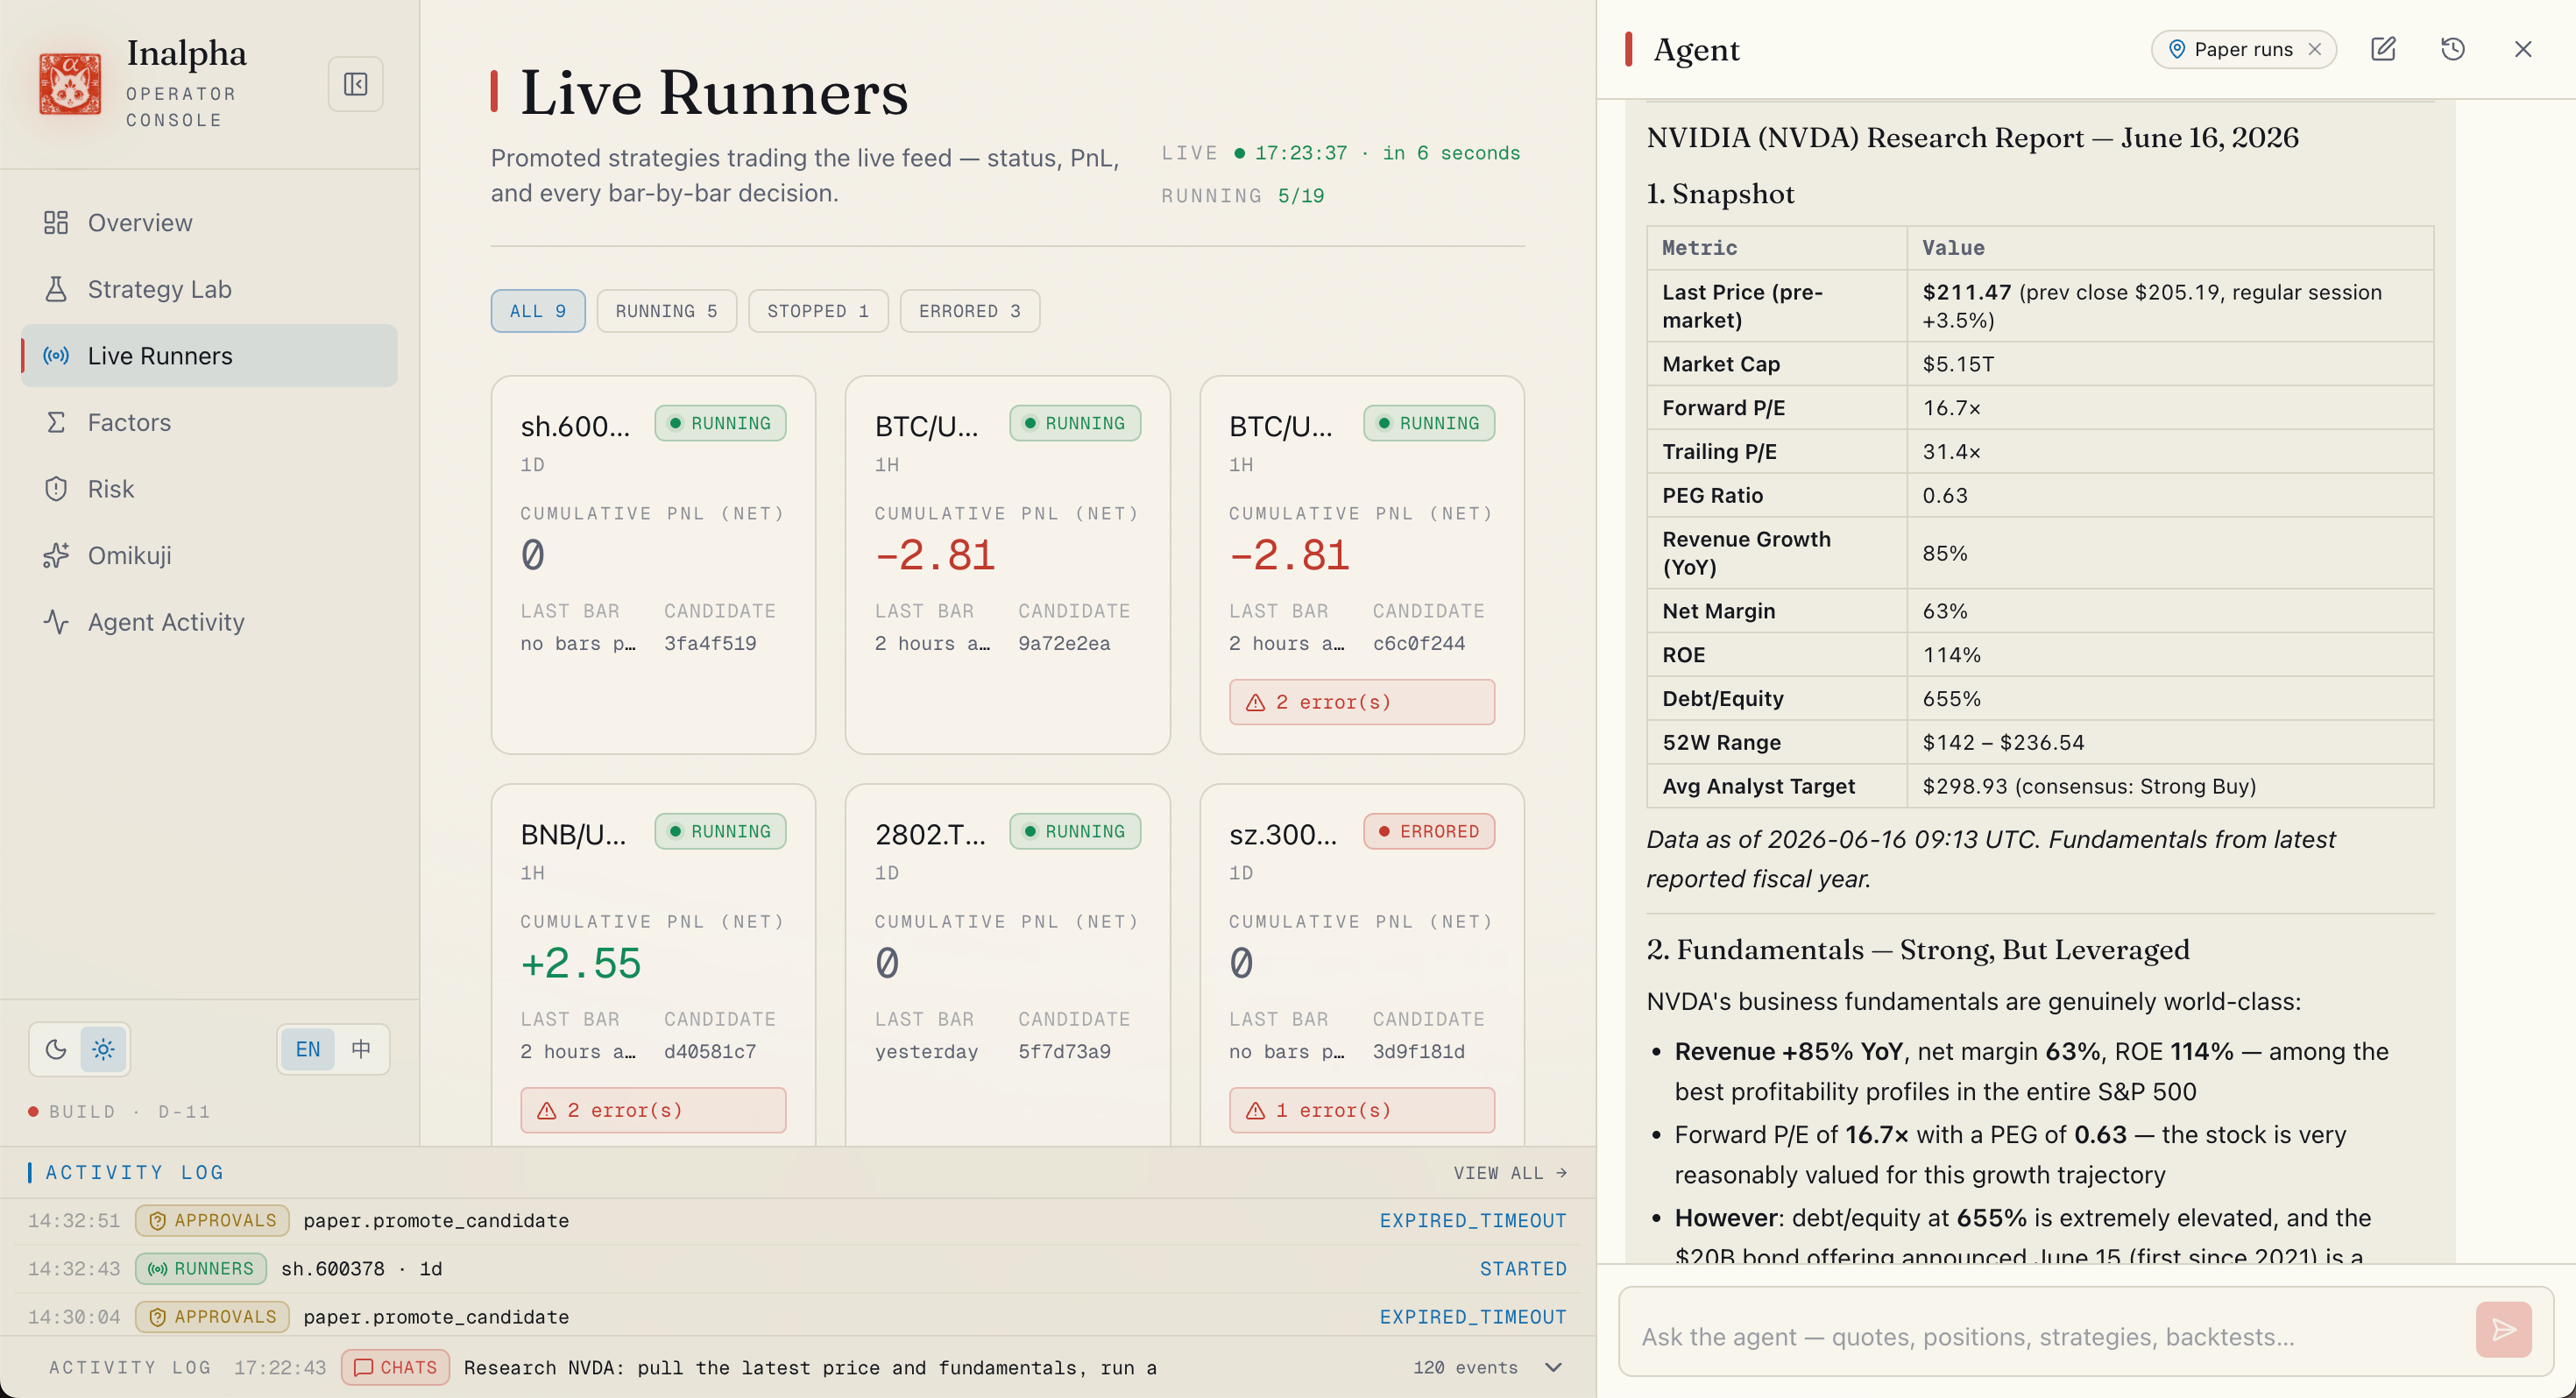Collapse the sidebar panel
The image size is (2576, 1398).
355,84
